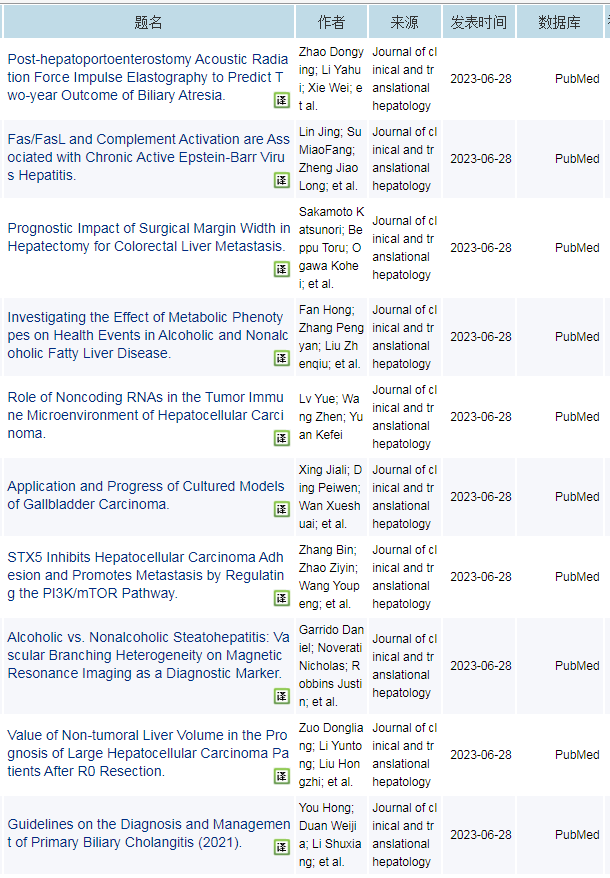Click translate icon for Surgical Margin Width article
Viewport: 610px width, 878px height.
pyautogui.click(x=282, y=269)
